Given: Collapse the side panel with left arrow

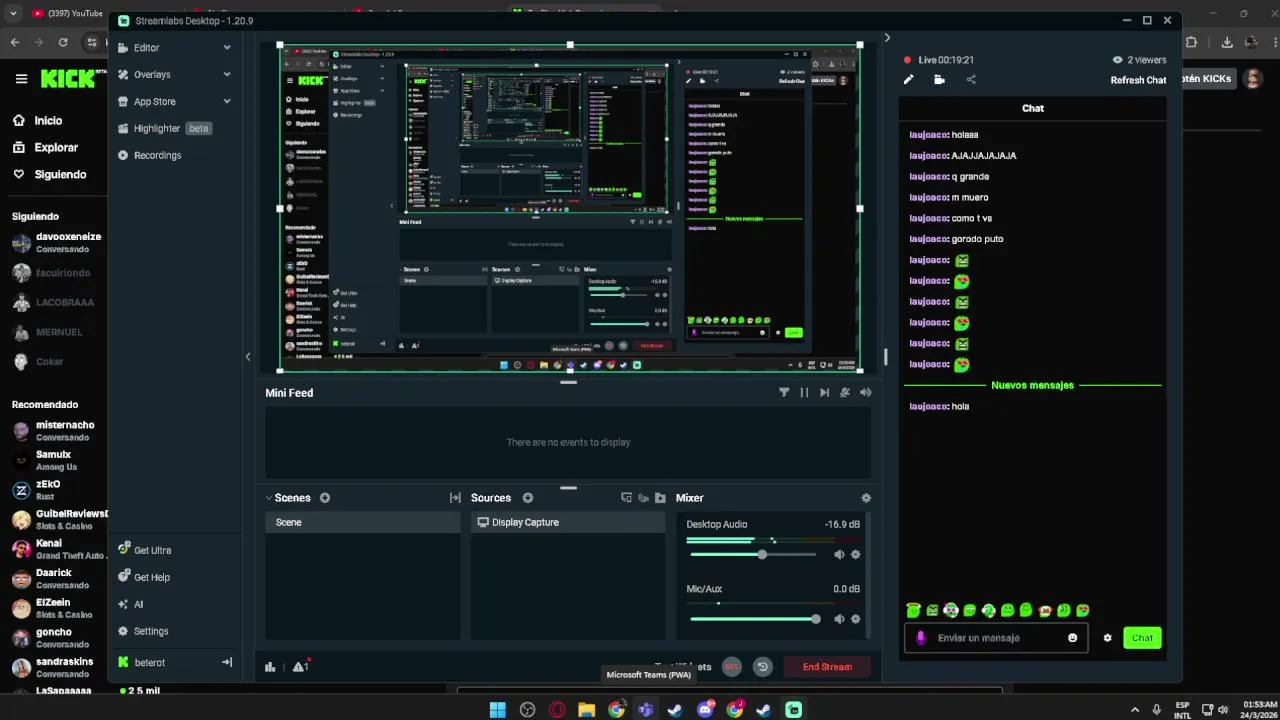Looking at the screenshot, I should point(248,357).
